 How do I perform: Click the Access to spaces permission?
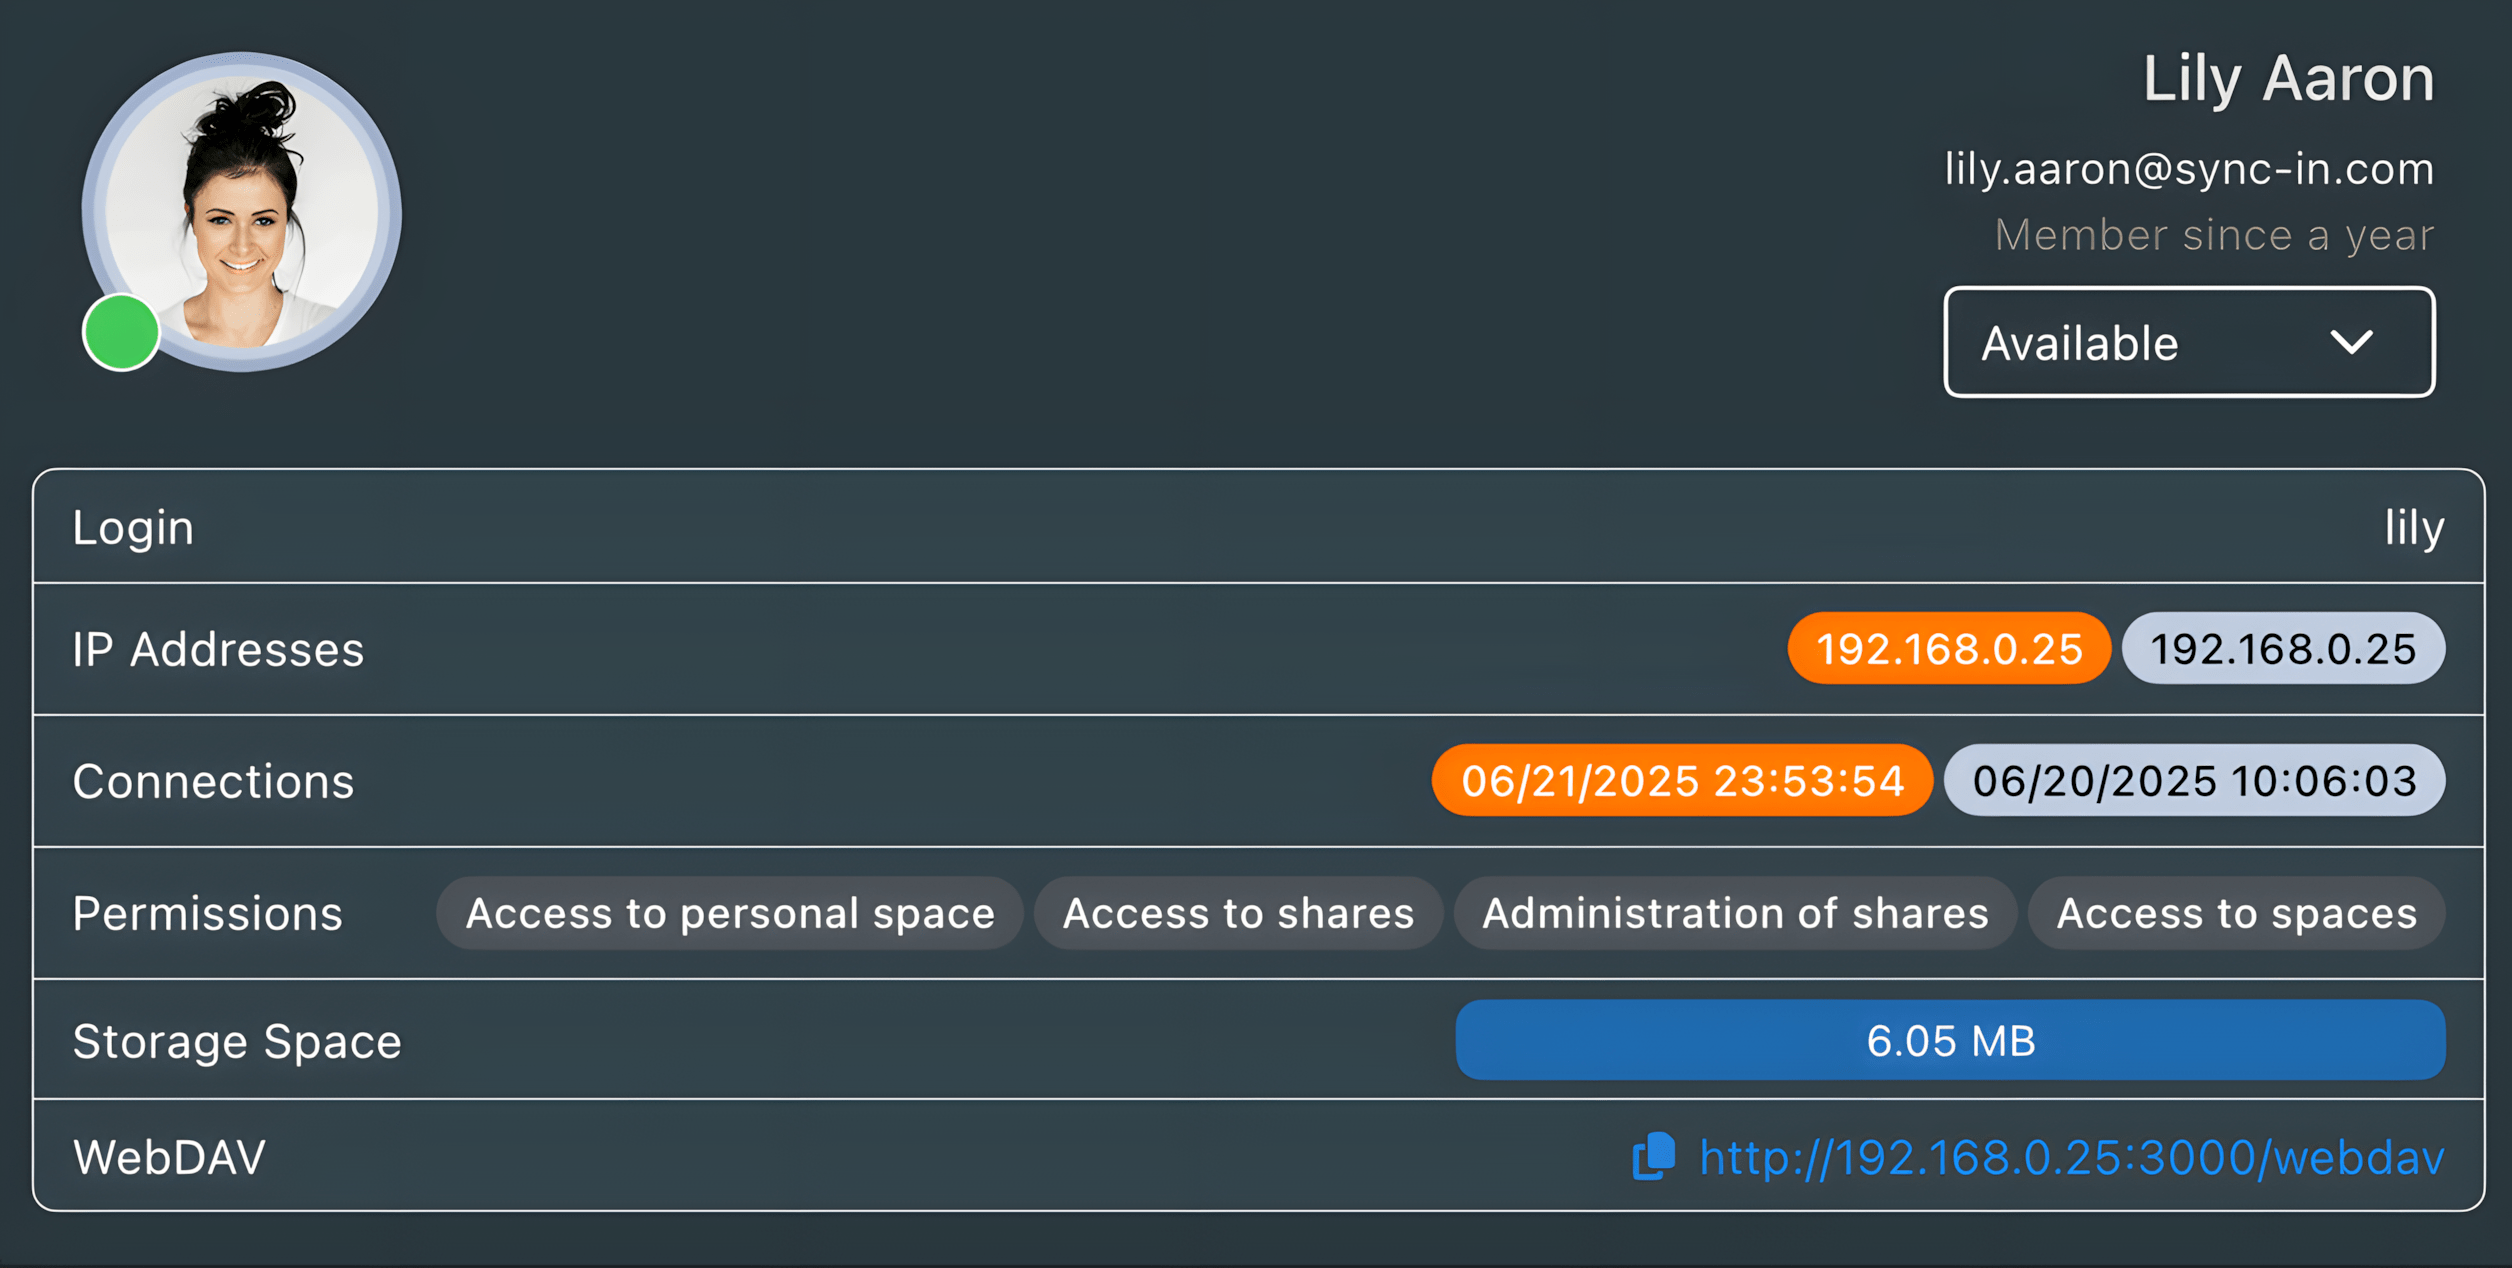(x=2236, y=913)
